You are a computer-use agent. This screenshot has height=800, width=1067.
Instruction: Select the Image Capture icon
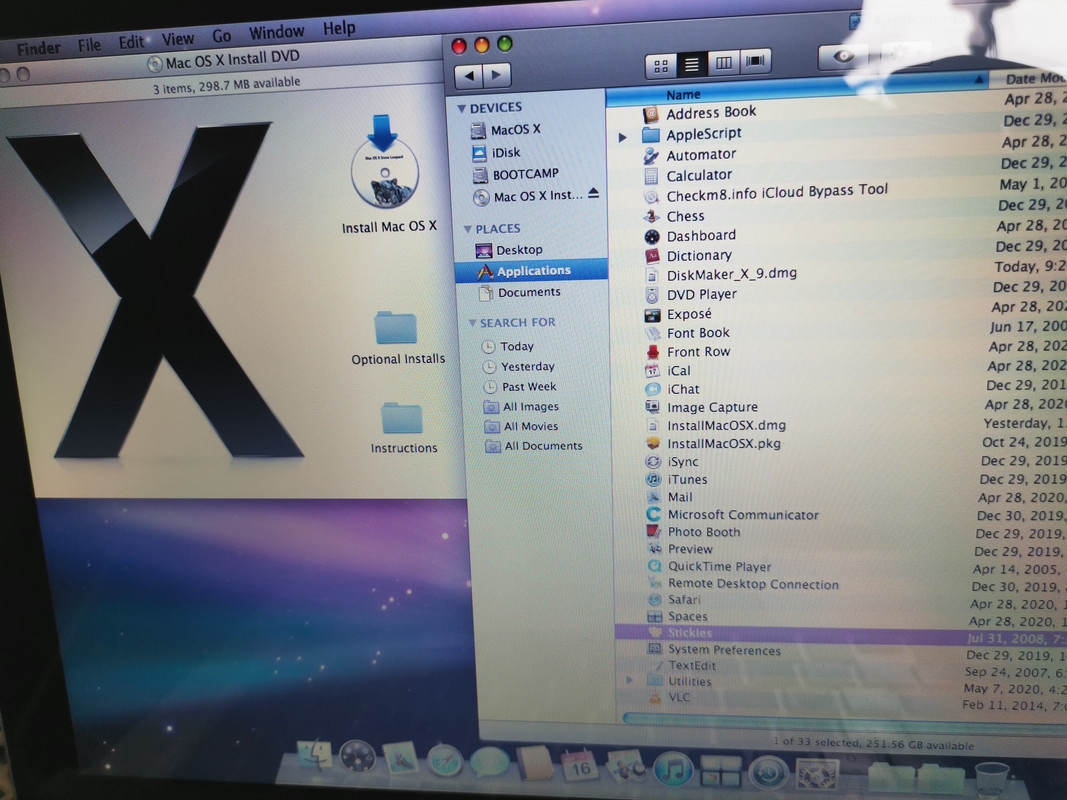(x=653, y=407)
